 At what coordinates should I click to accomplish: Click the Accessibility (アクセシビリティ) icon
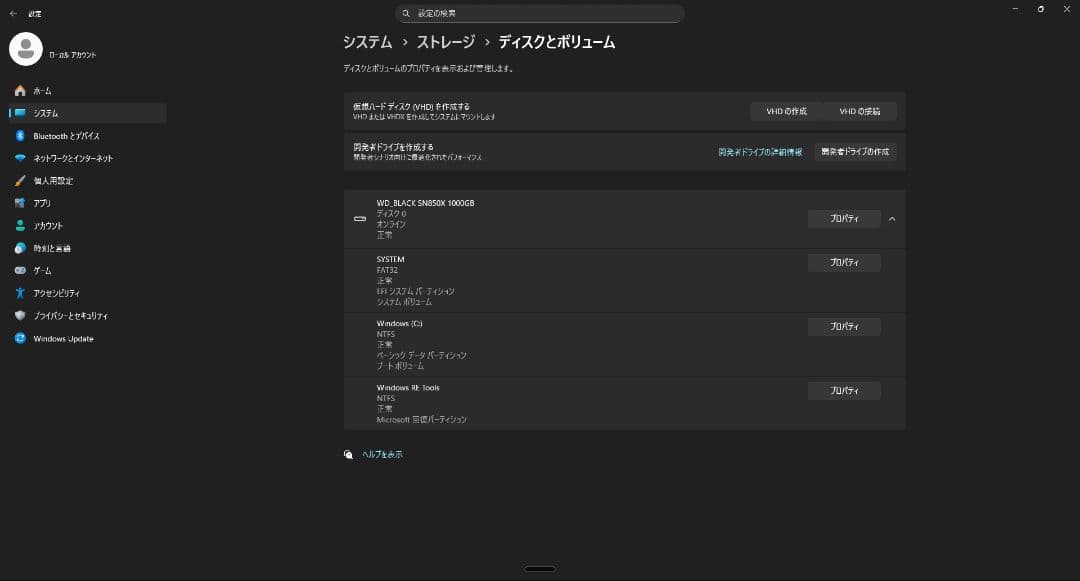tap(20, 293)
